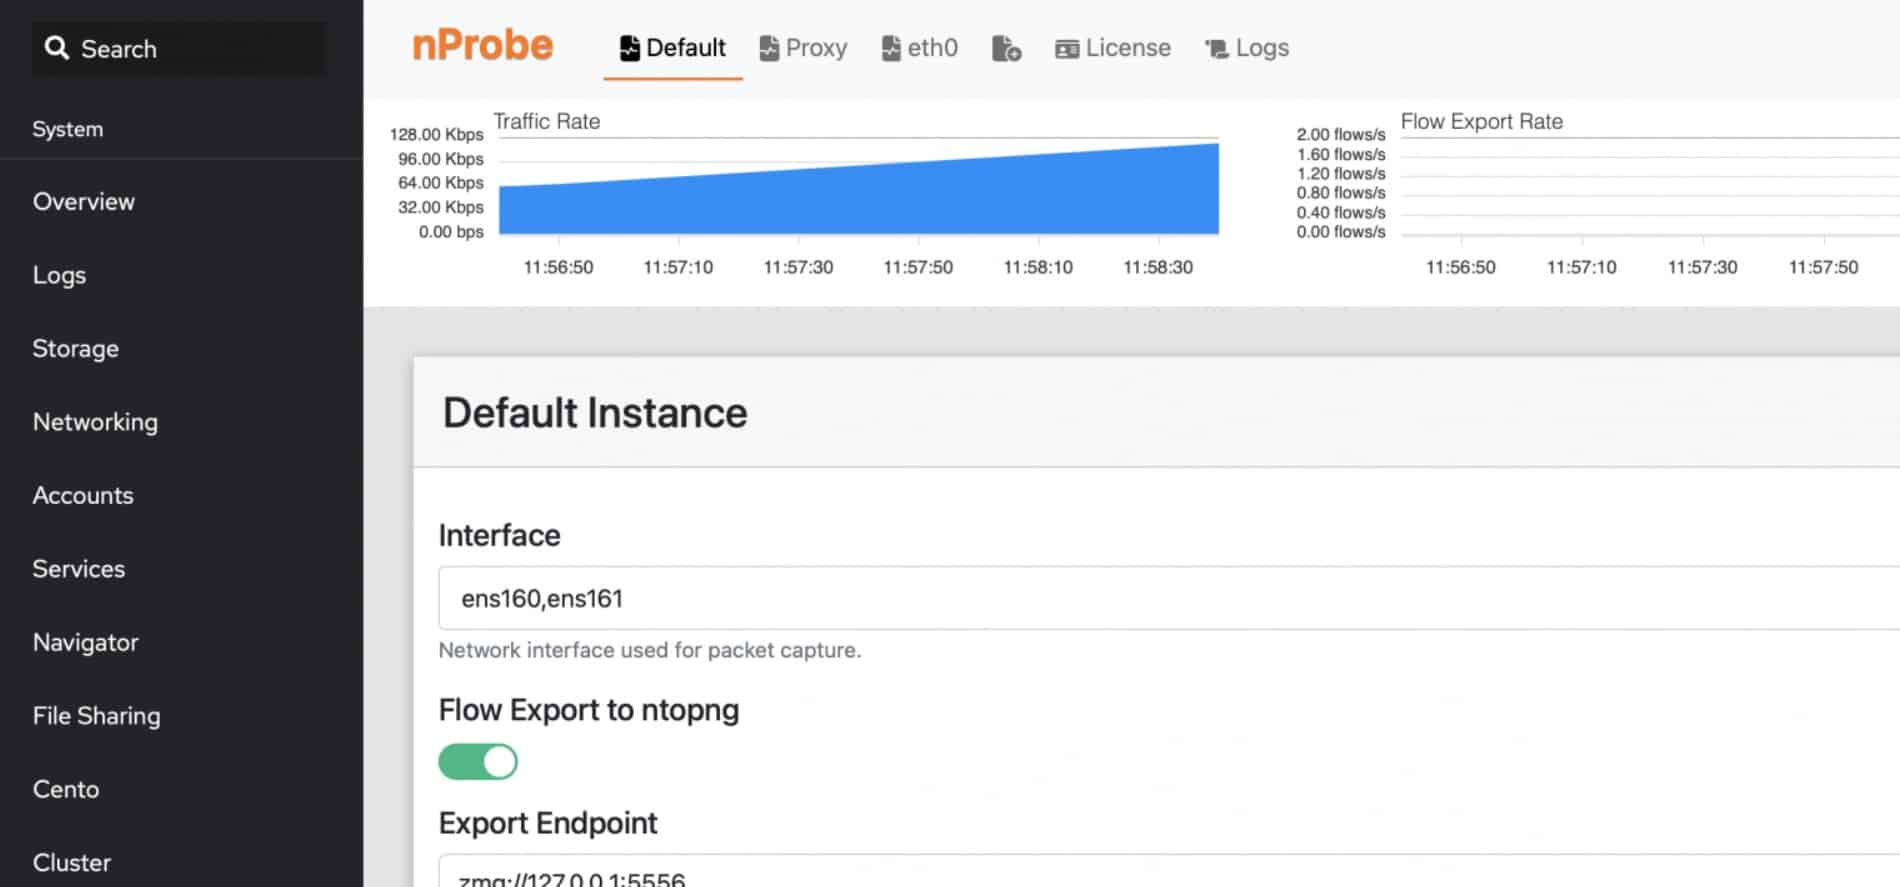
Task: Click the 'Network interface used for packet capture.' hint
Action: tap(650, 650)
